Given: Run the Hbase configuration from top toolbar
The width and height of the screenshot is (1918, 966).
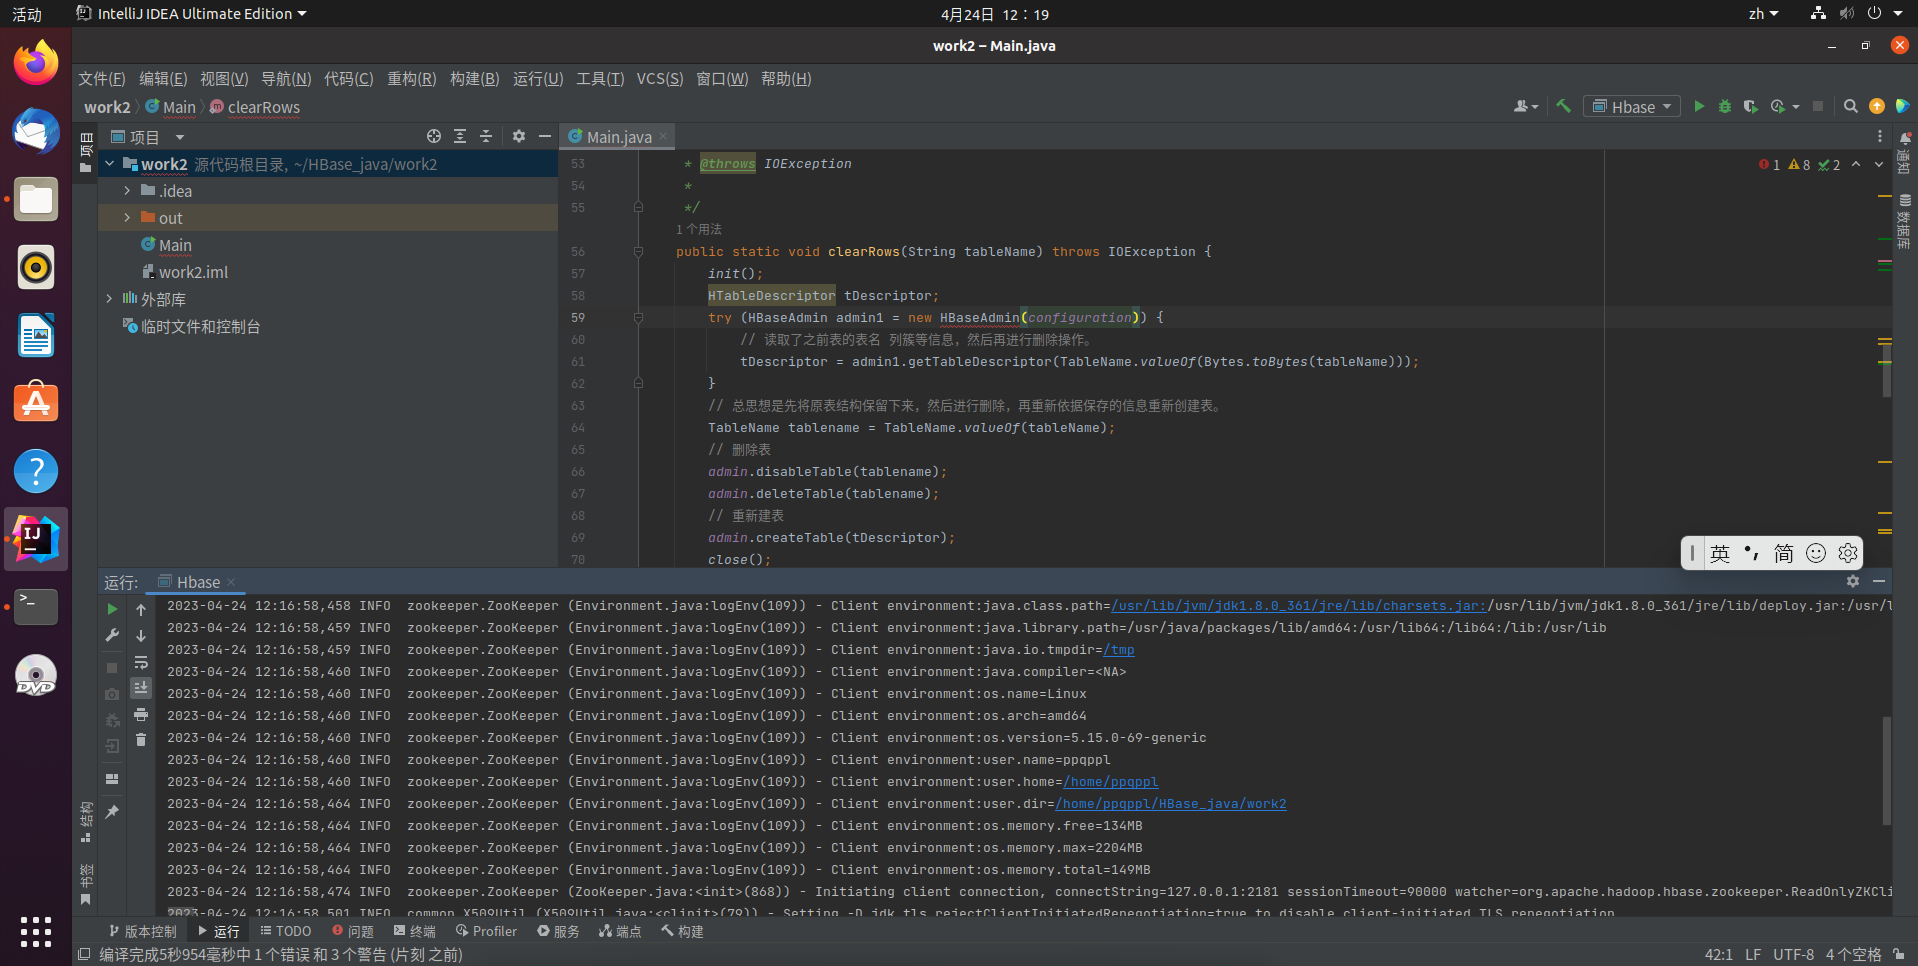Looking at the screenshot, I should point(1699,106).
